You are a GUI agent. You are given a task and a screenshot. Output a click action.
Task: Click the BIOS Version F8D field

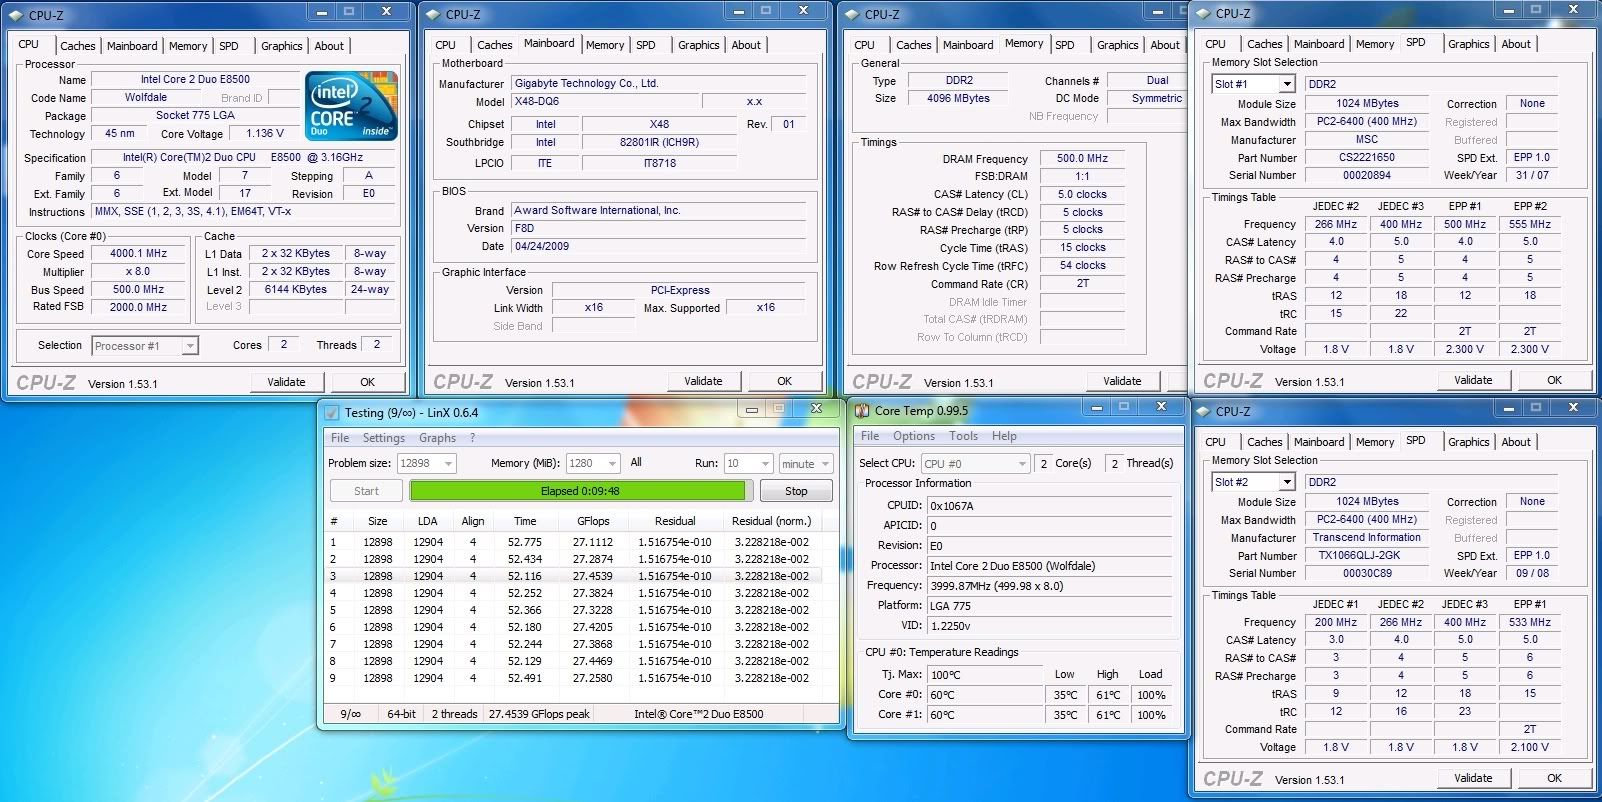658,228
